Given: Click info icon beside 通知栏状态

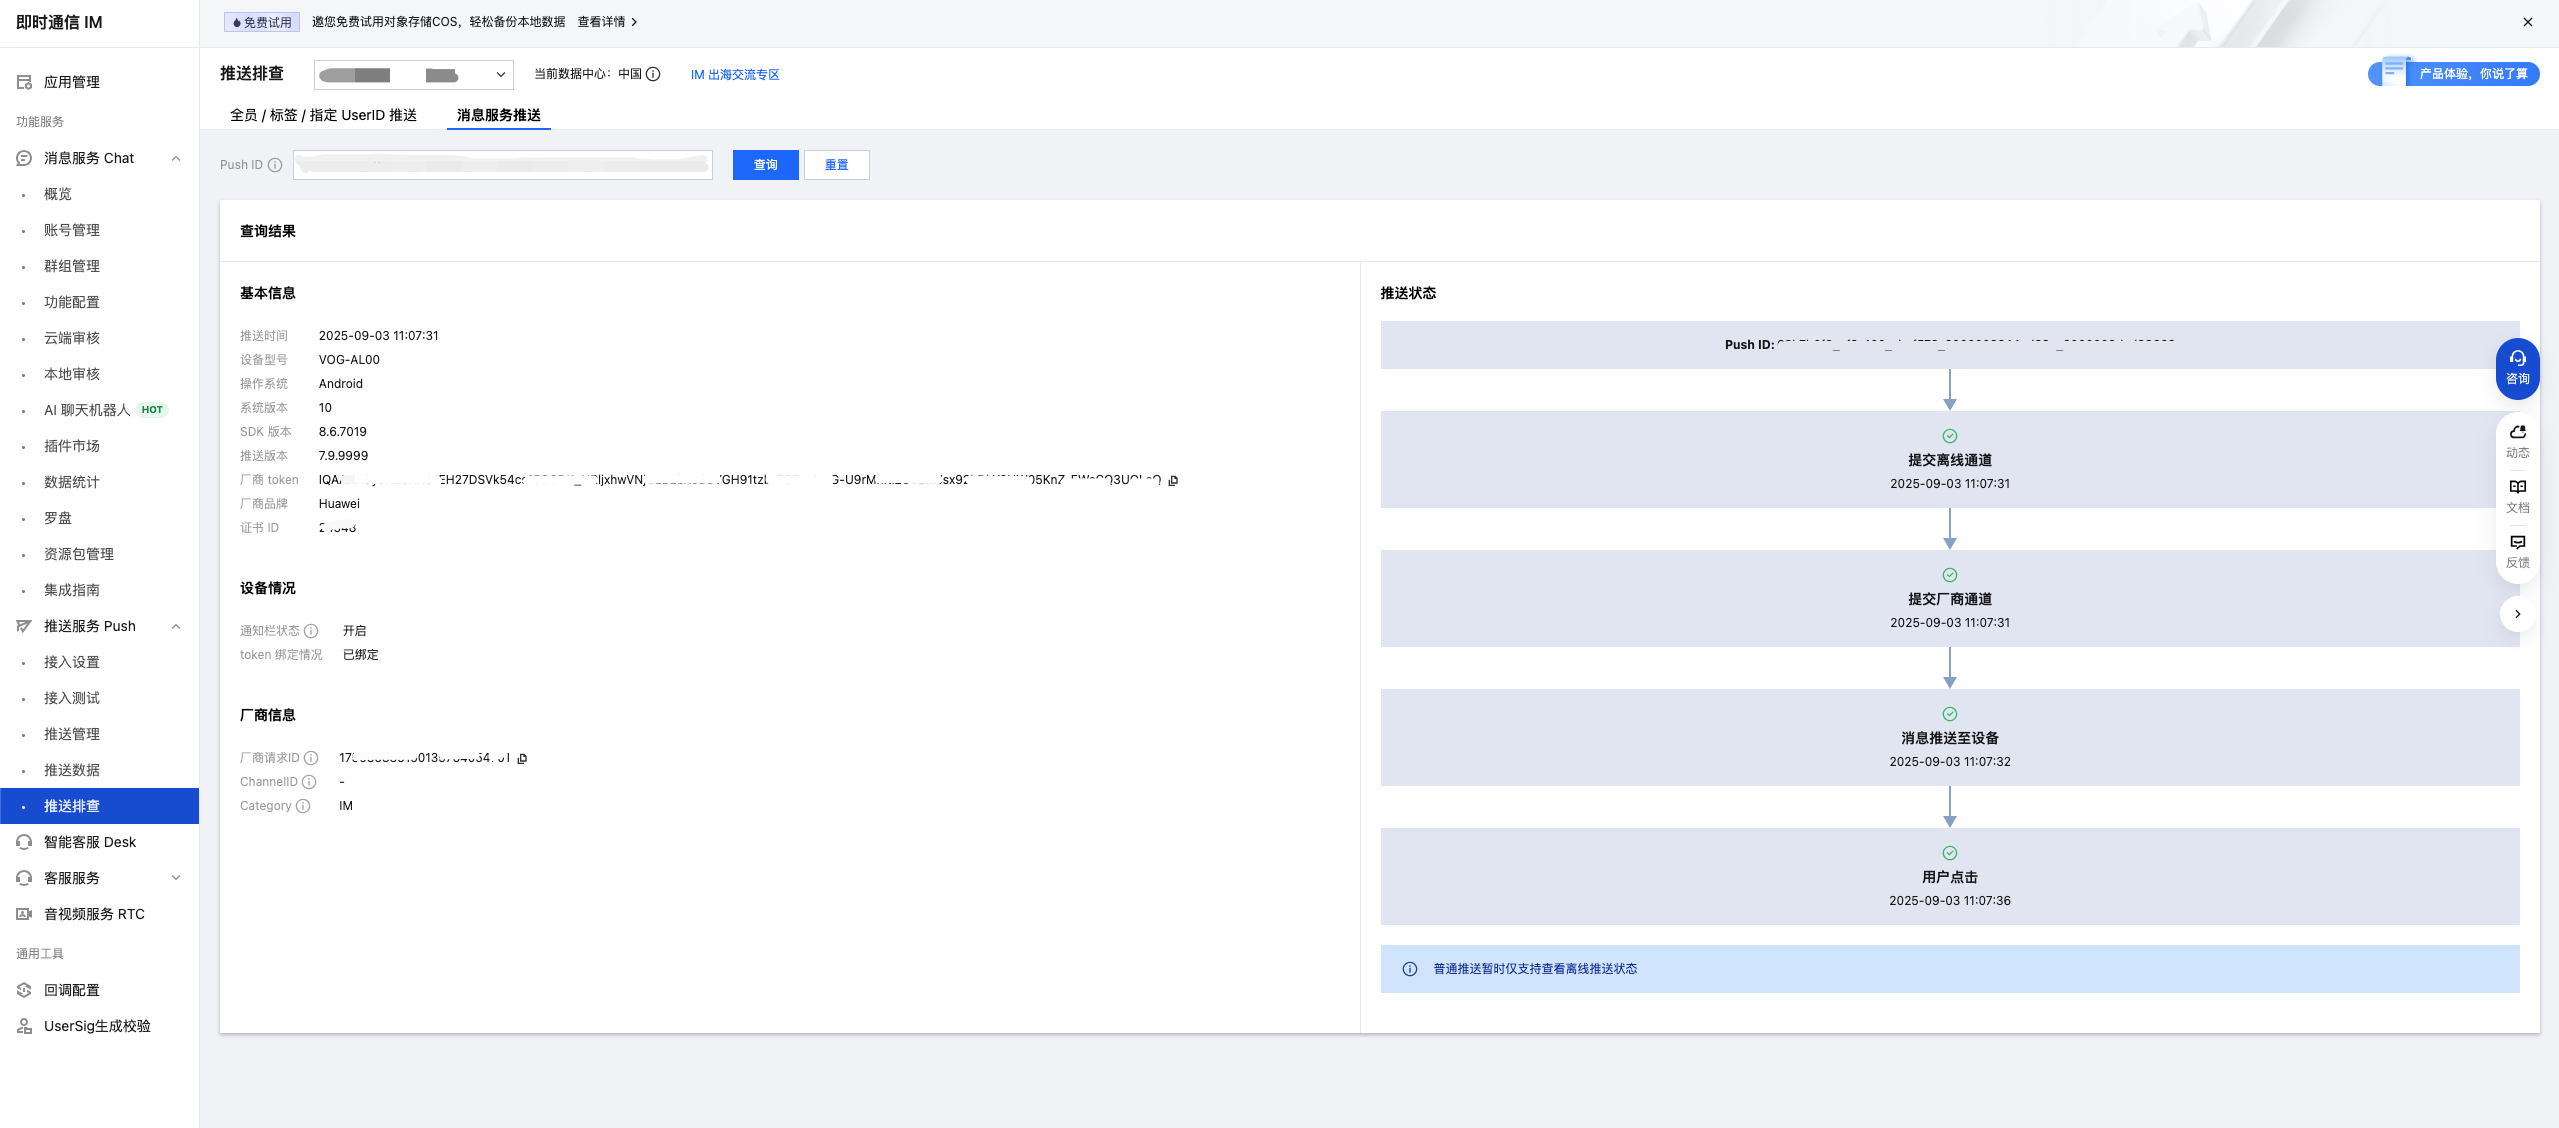Looking at the screenshot, I should tap(311, 631).
